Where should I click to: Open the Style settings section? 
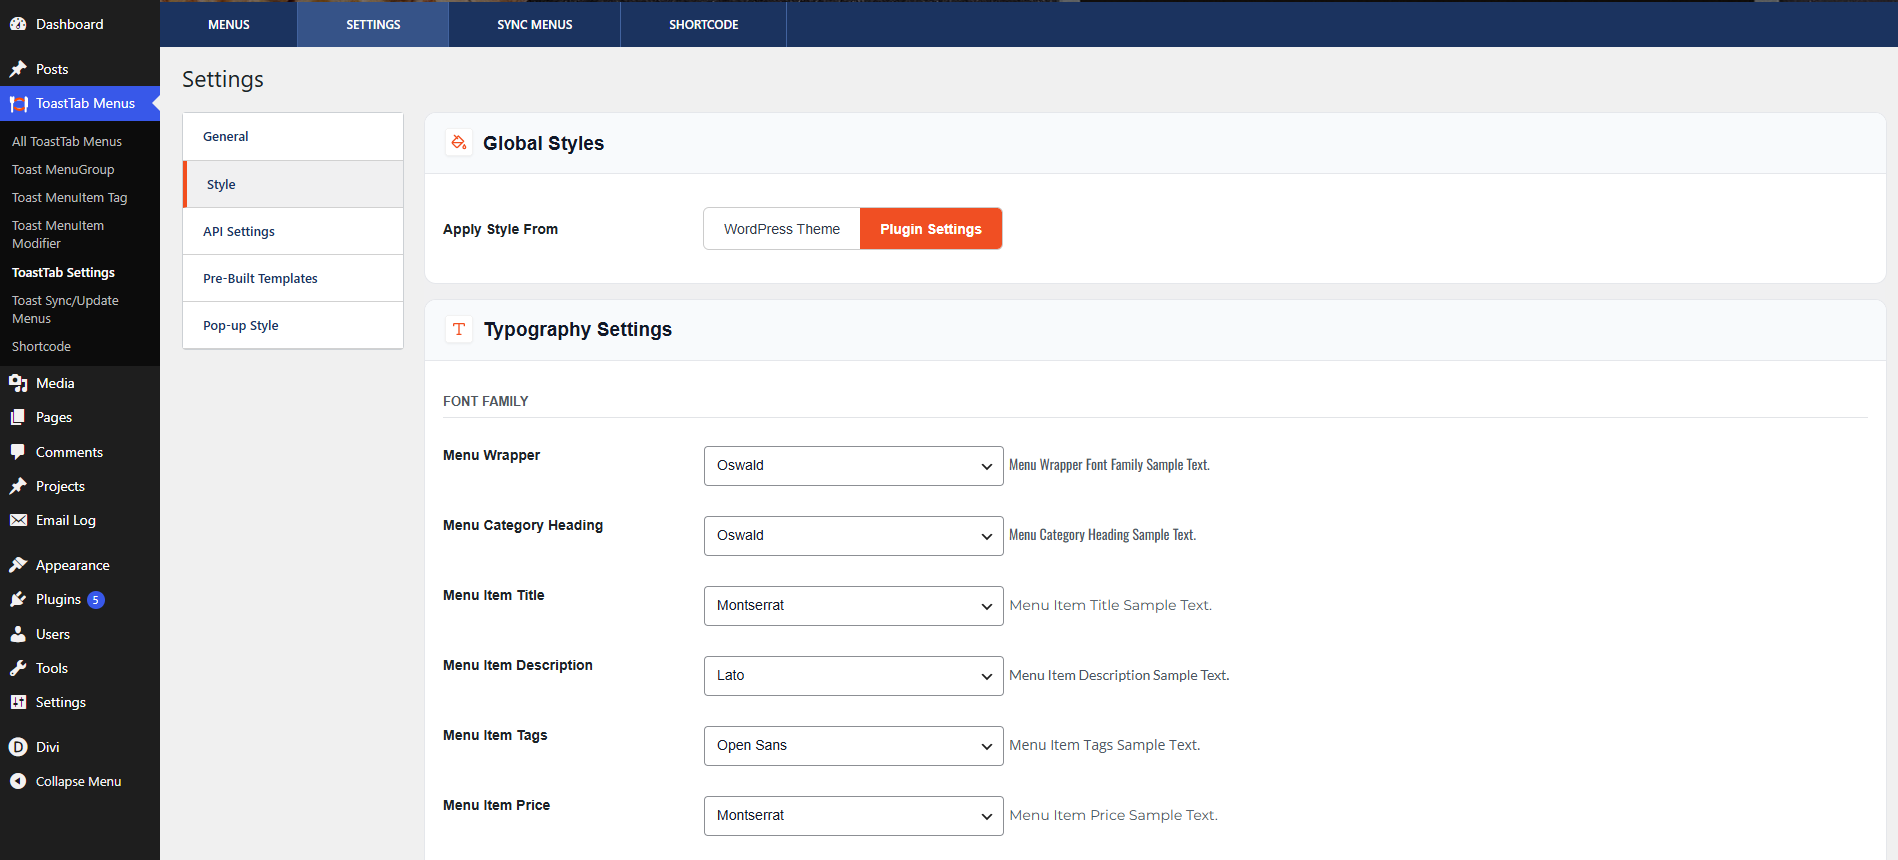coord(293,184)
